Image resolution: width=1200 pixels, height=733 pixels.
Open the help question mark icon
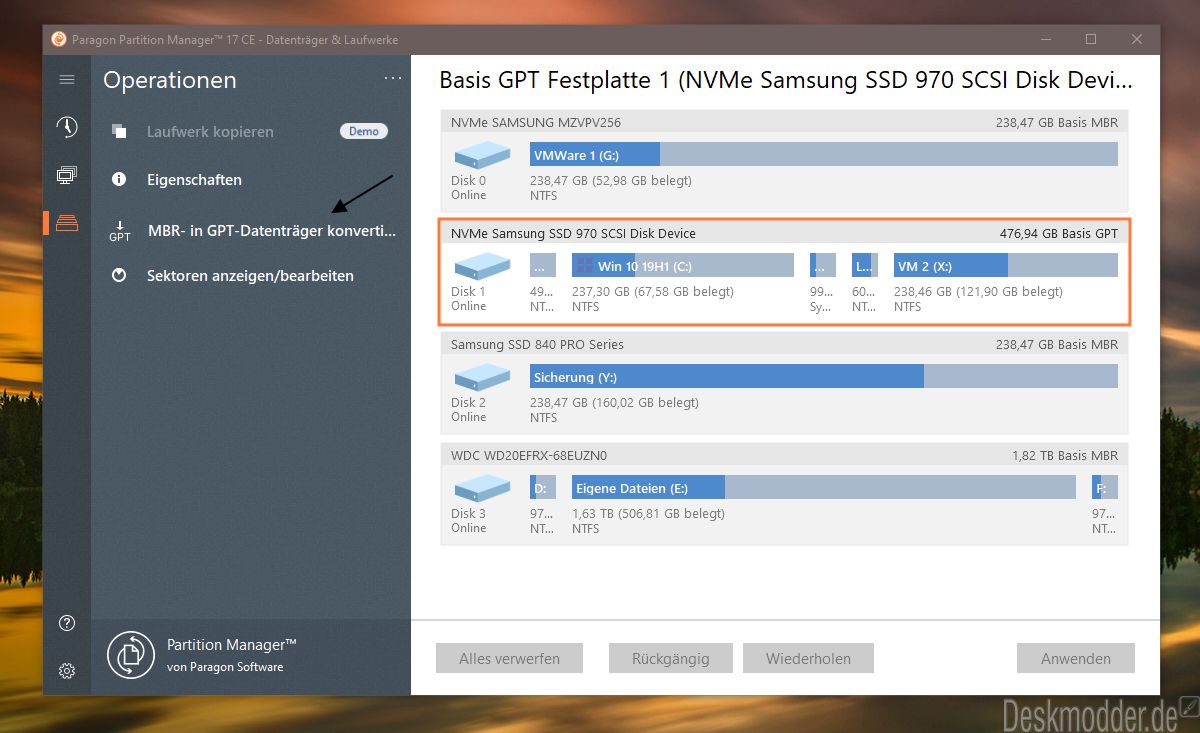tap(67, 624)
